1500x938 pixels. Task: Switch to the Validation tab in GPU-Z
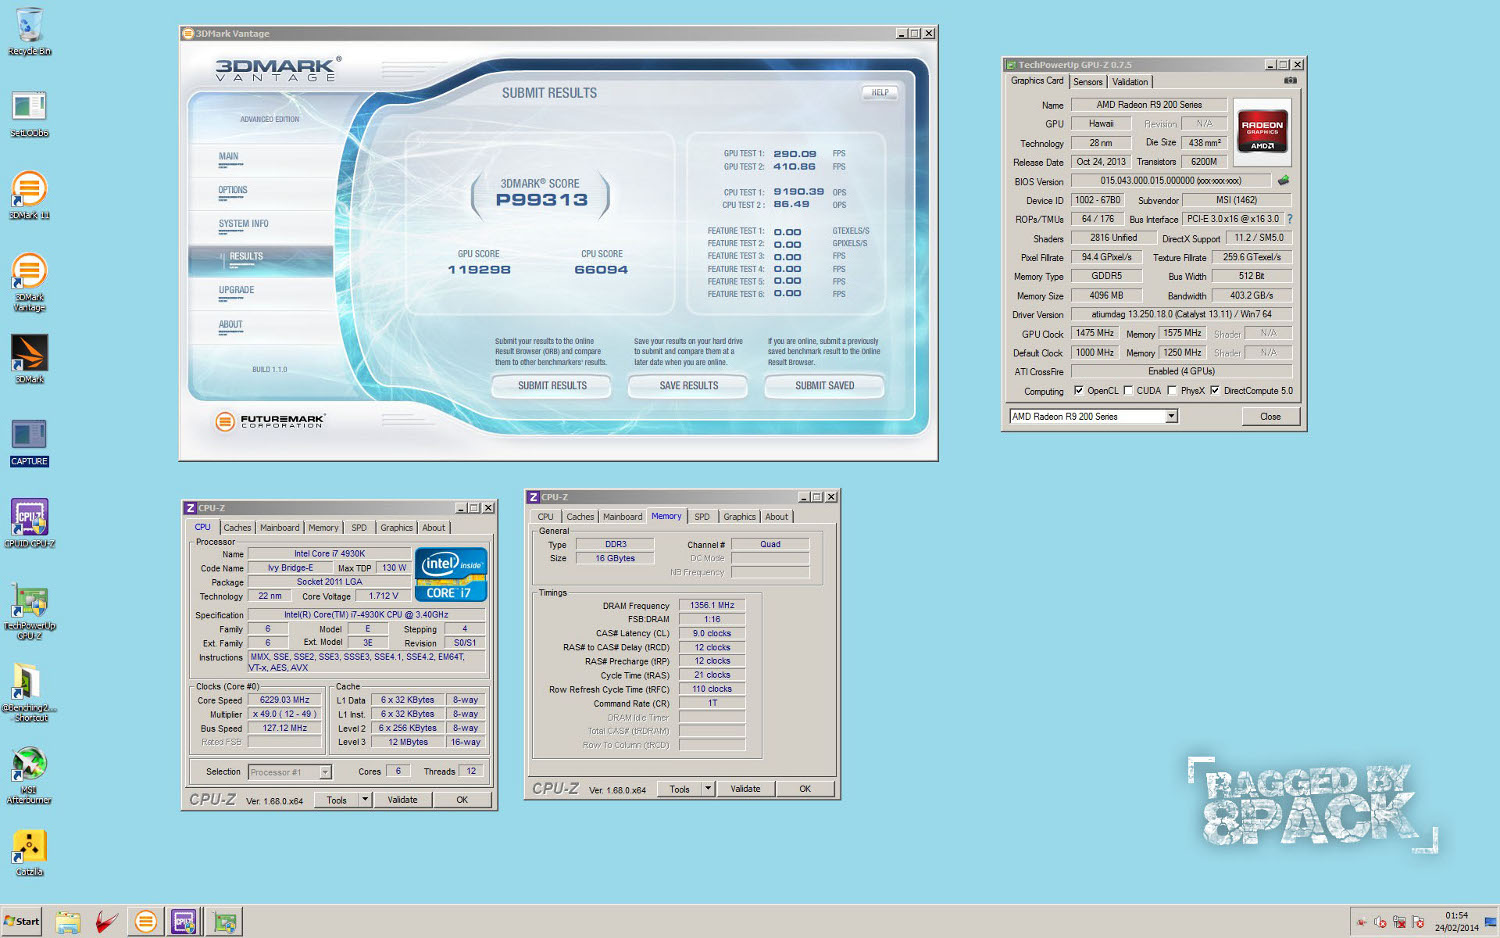[1130, 82]
